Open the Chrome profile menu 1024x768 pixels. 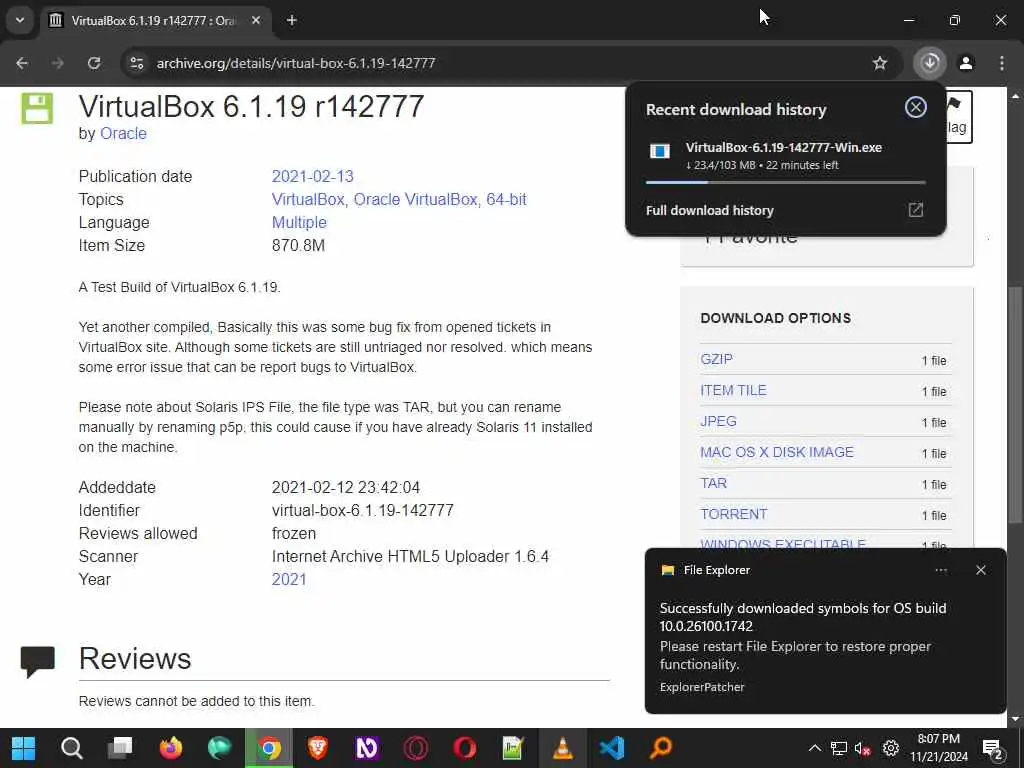point(966,63)
